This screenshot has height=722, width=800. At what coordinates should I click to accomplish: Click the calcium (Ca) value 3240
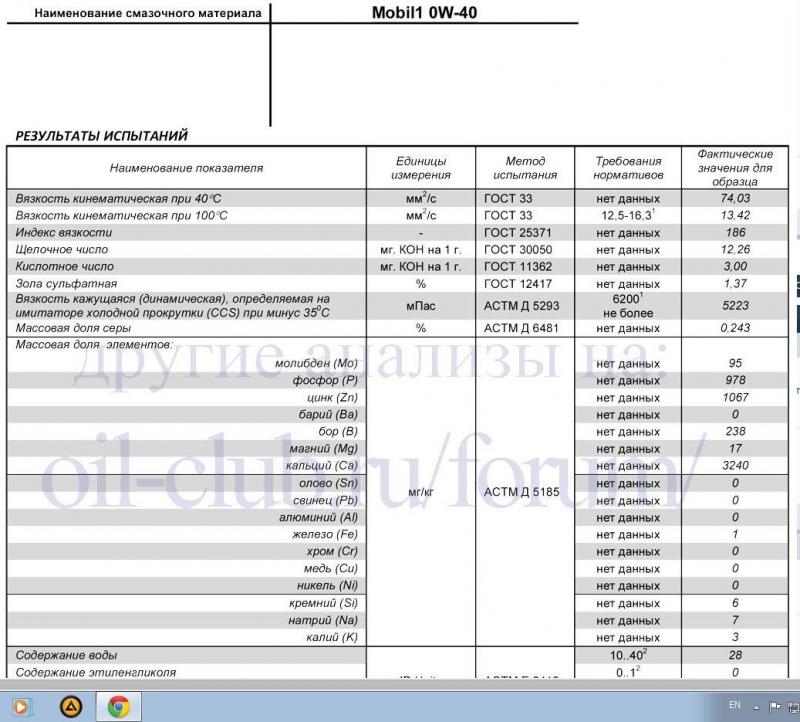click(734, 466)
